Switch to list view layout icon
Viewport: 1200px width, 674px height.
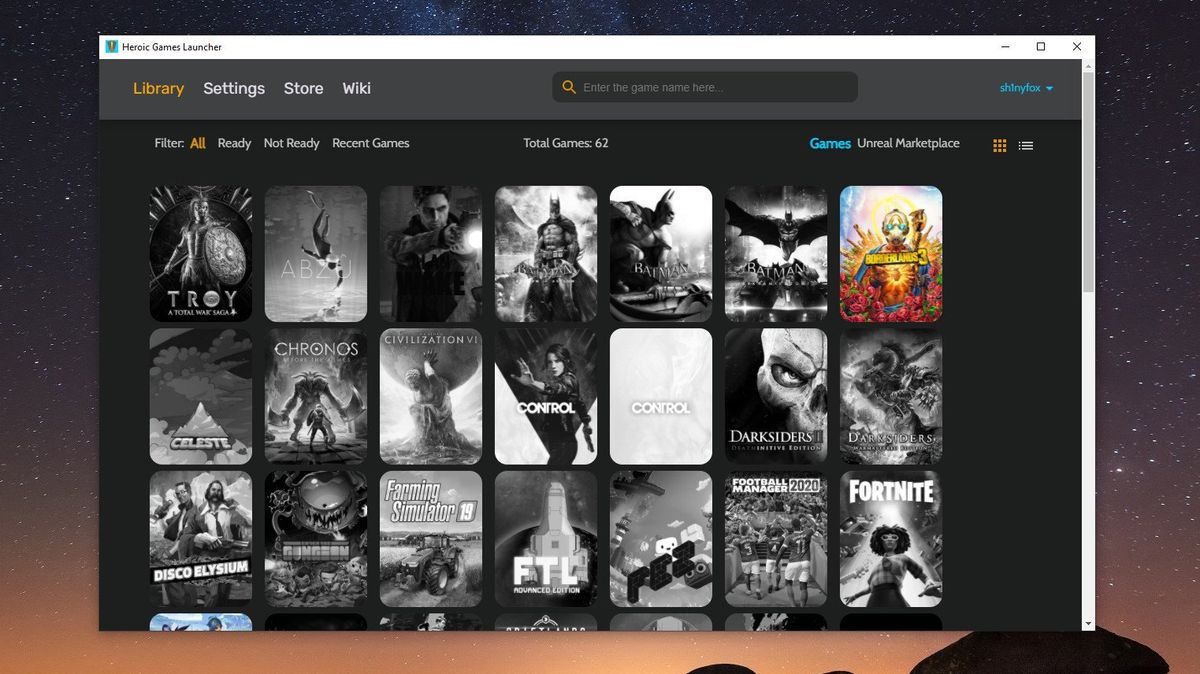(x=1026, y=145)
